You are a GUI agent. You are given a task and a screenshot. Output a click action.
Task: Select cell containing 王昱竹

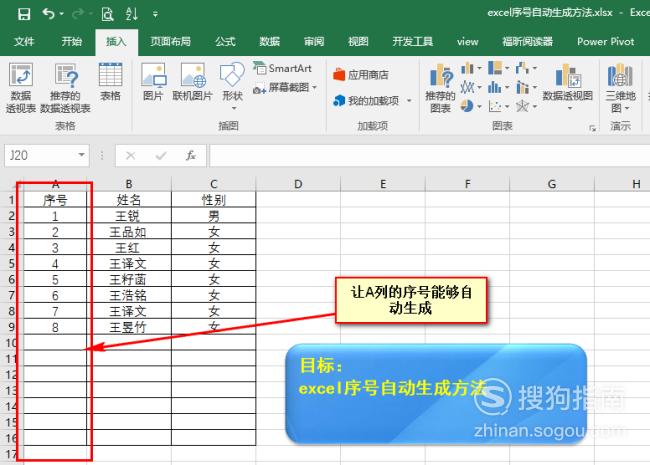pos(129,327)
